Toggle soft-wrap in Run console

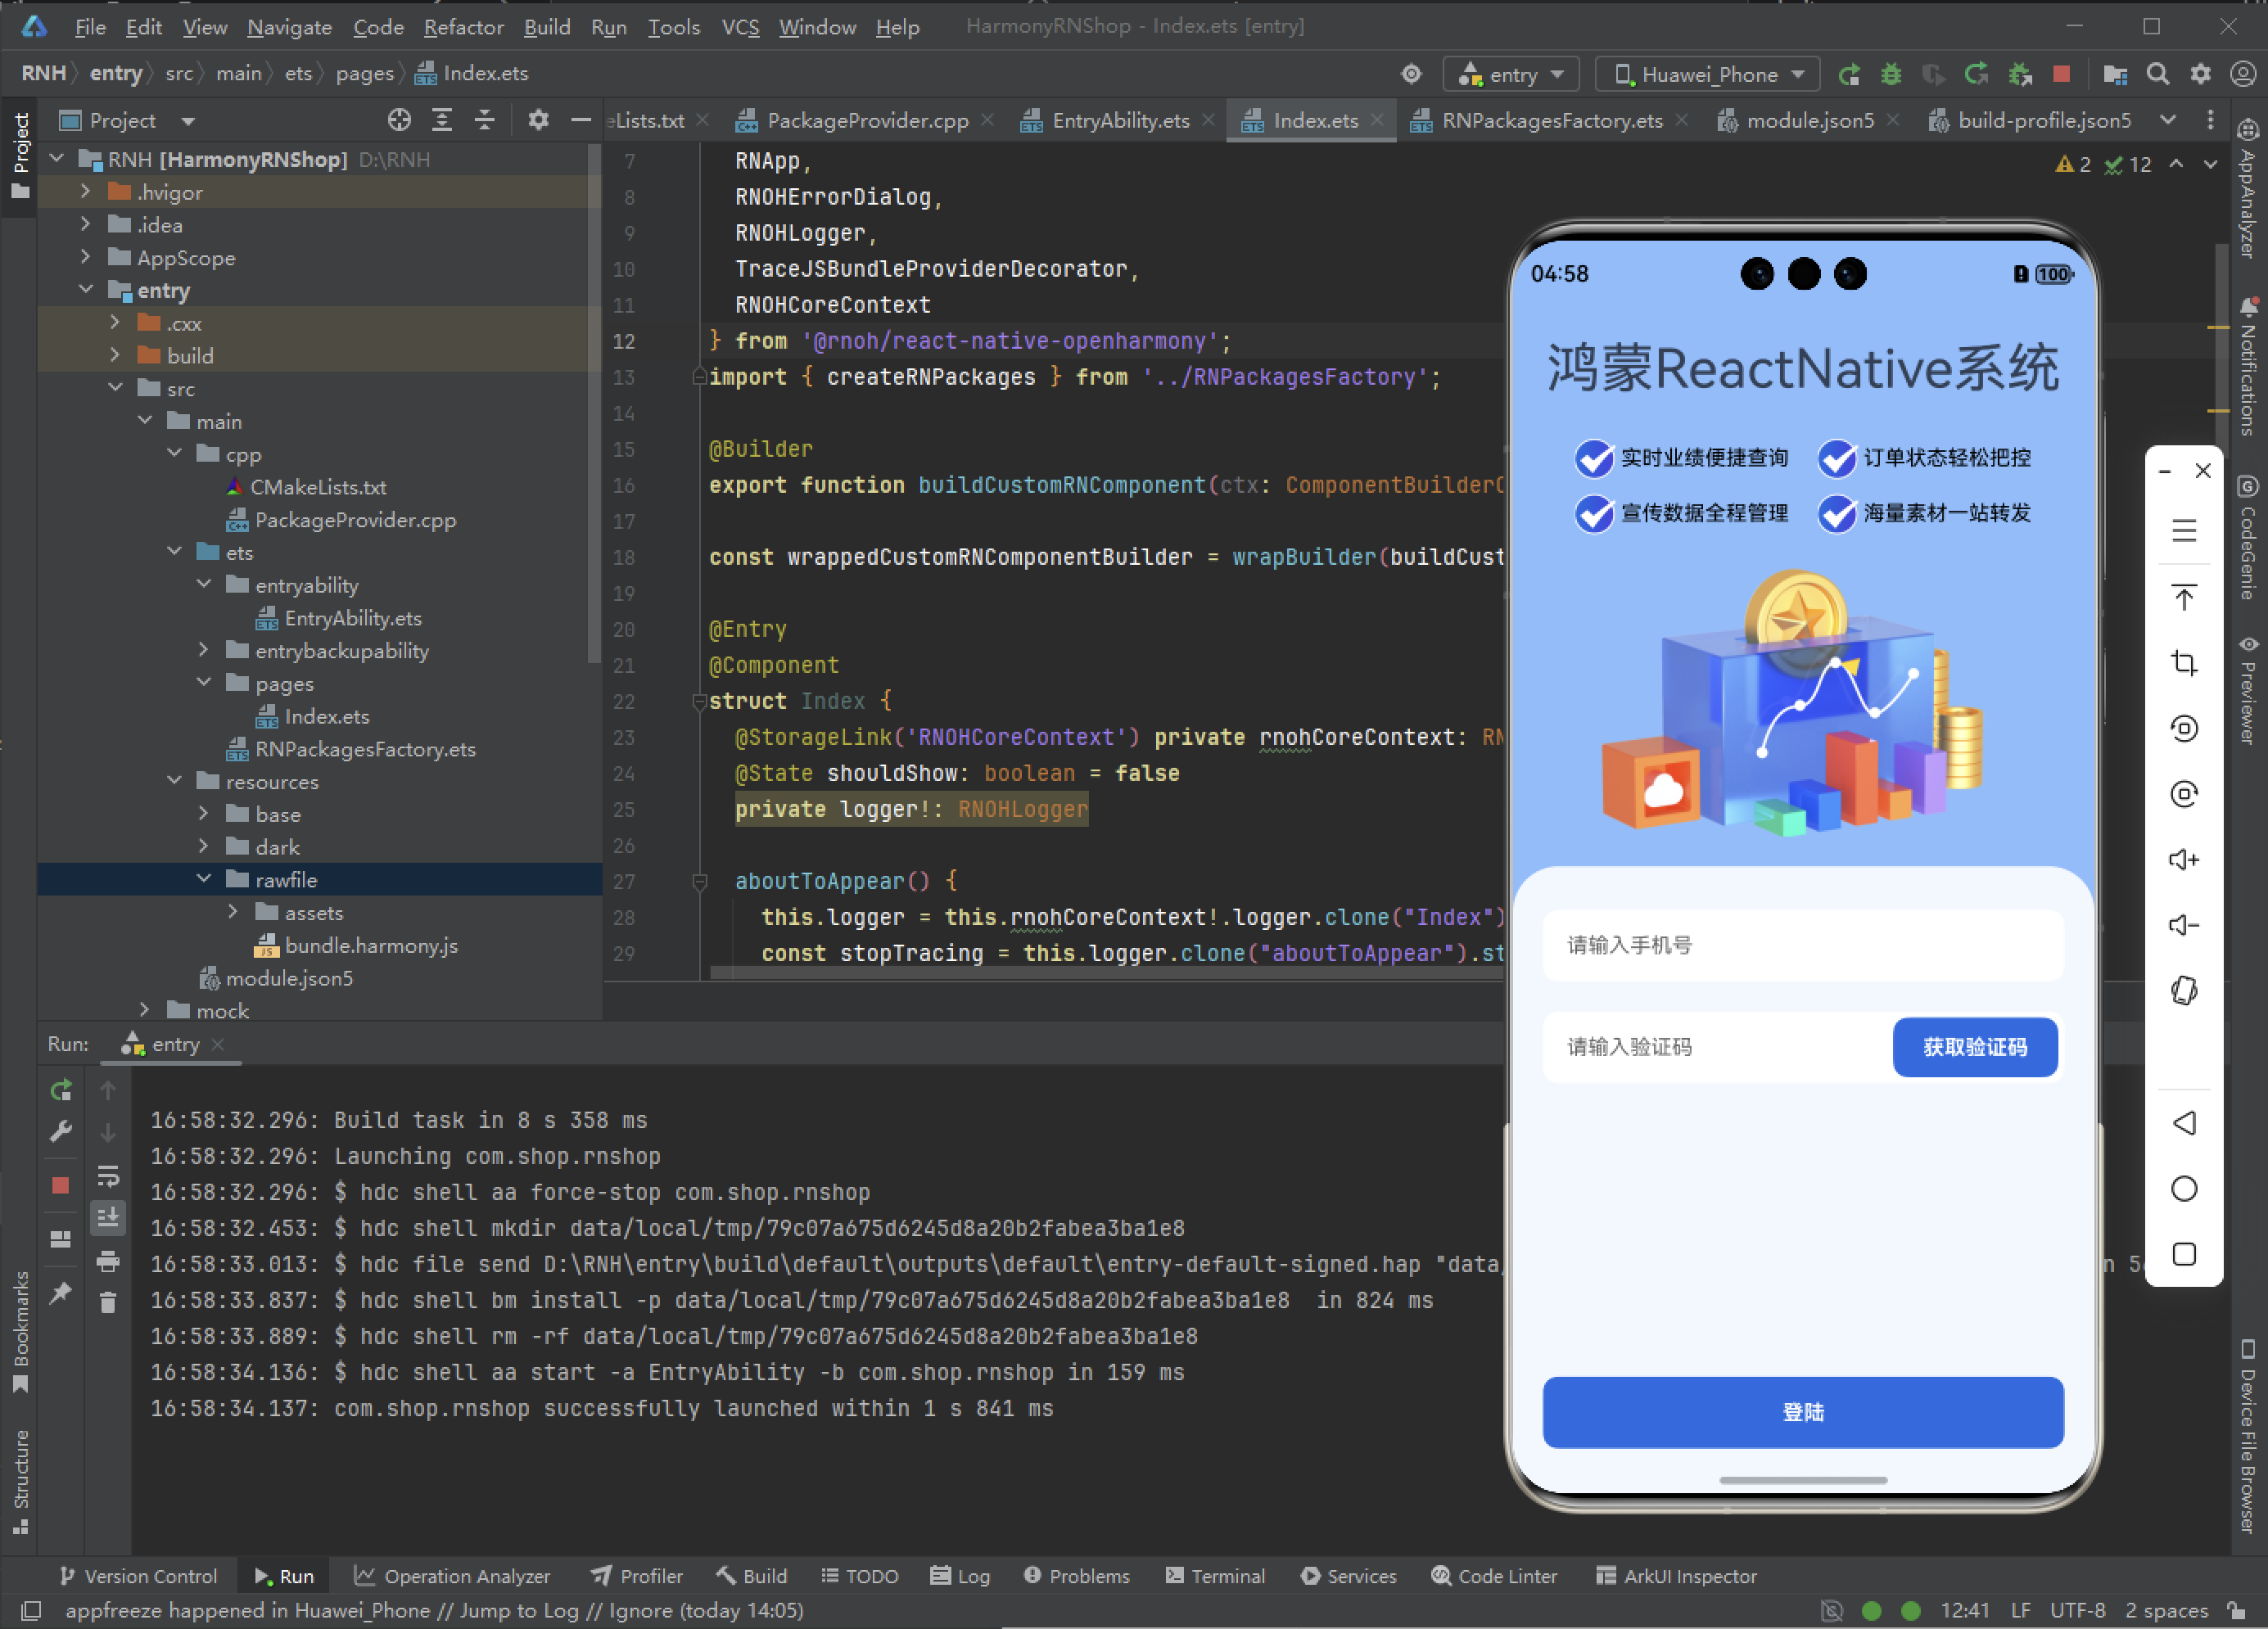108,1176
